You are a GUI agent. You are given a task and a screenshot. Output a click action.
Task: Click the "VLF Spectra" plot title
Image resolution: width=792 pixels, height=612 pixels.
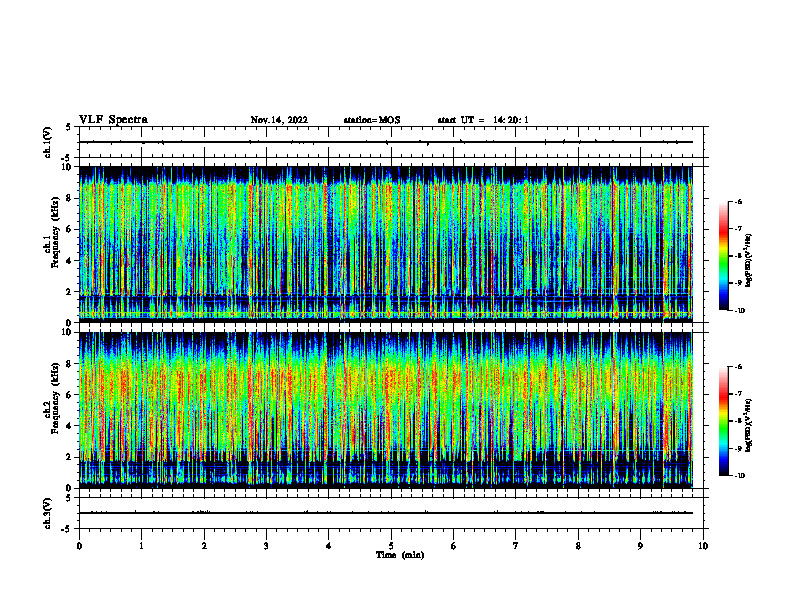point(113,120)
